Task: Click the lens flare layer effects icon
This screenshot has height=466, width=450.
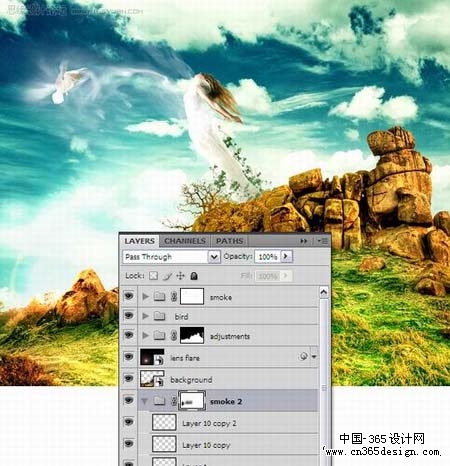Action: [303, 357]
